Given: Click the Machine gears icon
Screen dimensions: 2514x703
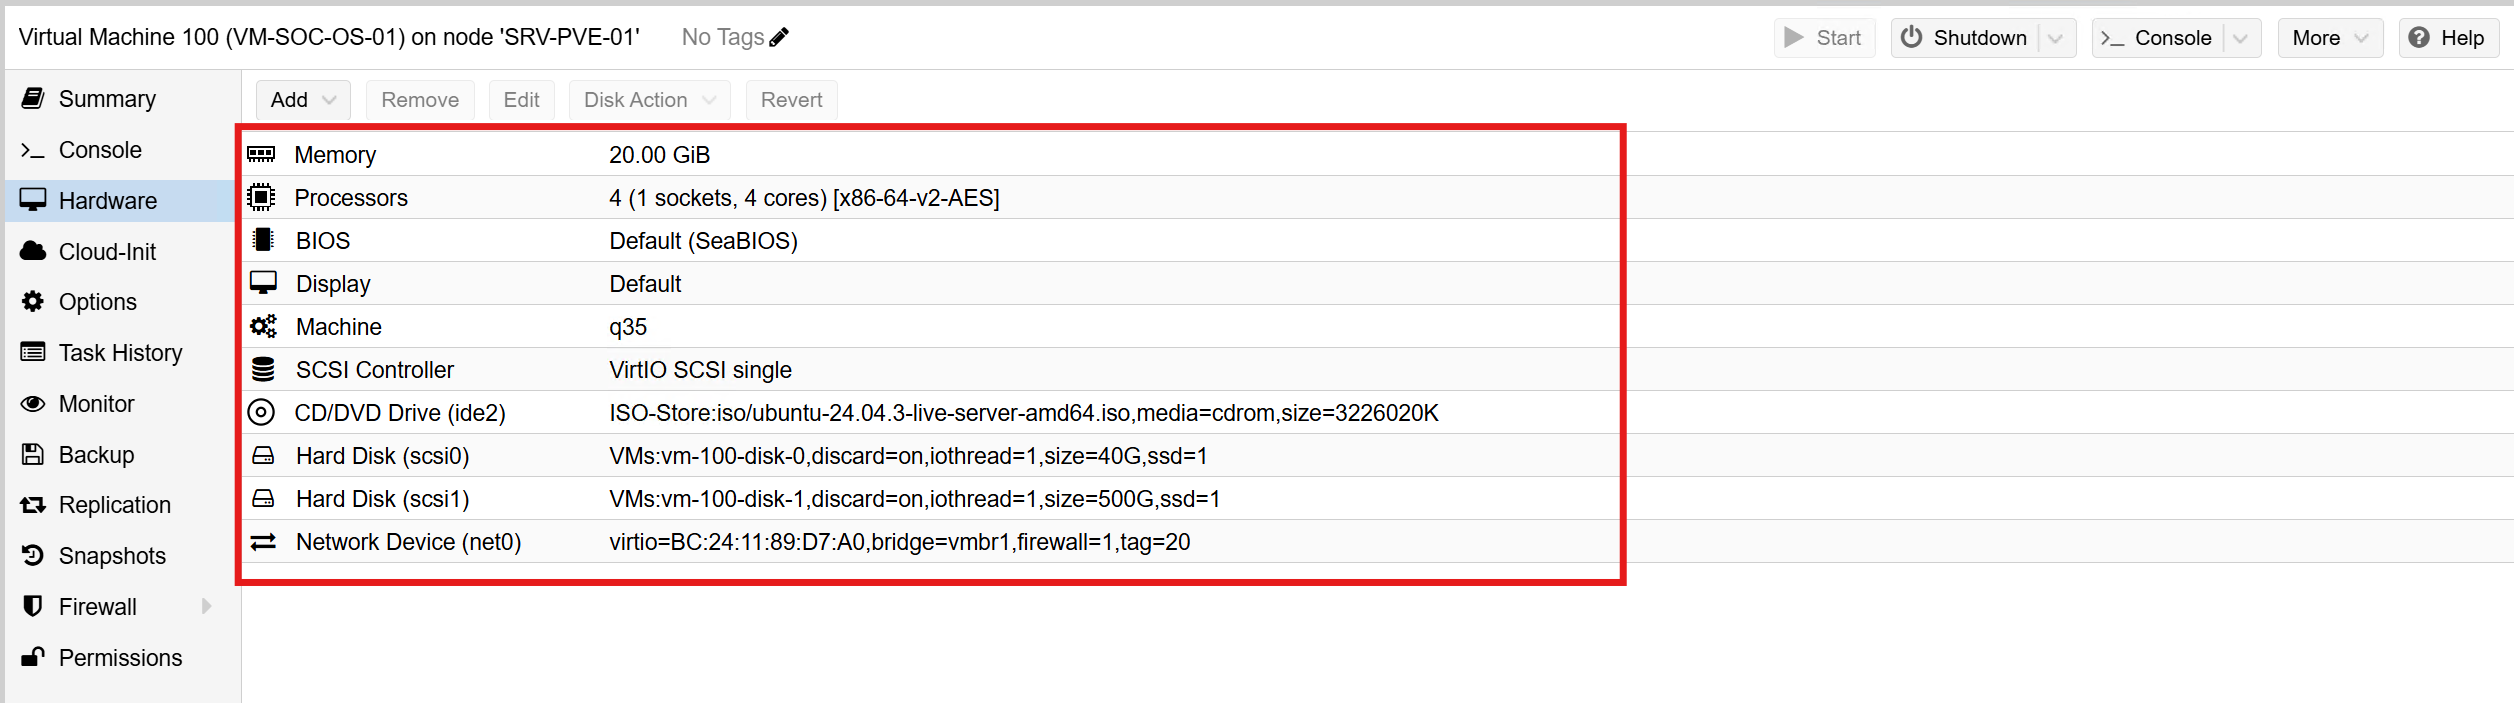Looking at the screenshot, I should pyautogui.click(x=263, y=327).
